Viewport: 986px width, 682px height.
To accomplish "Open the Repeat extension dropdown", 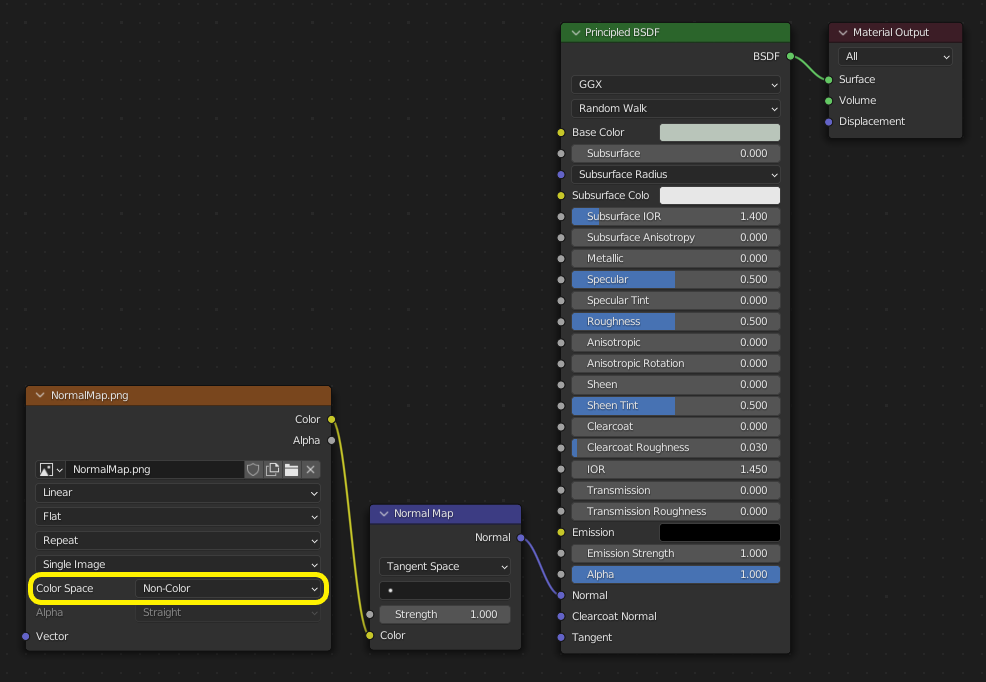I will coord(178,540).
